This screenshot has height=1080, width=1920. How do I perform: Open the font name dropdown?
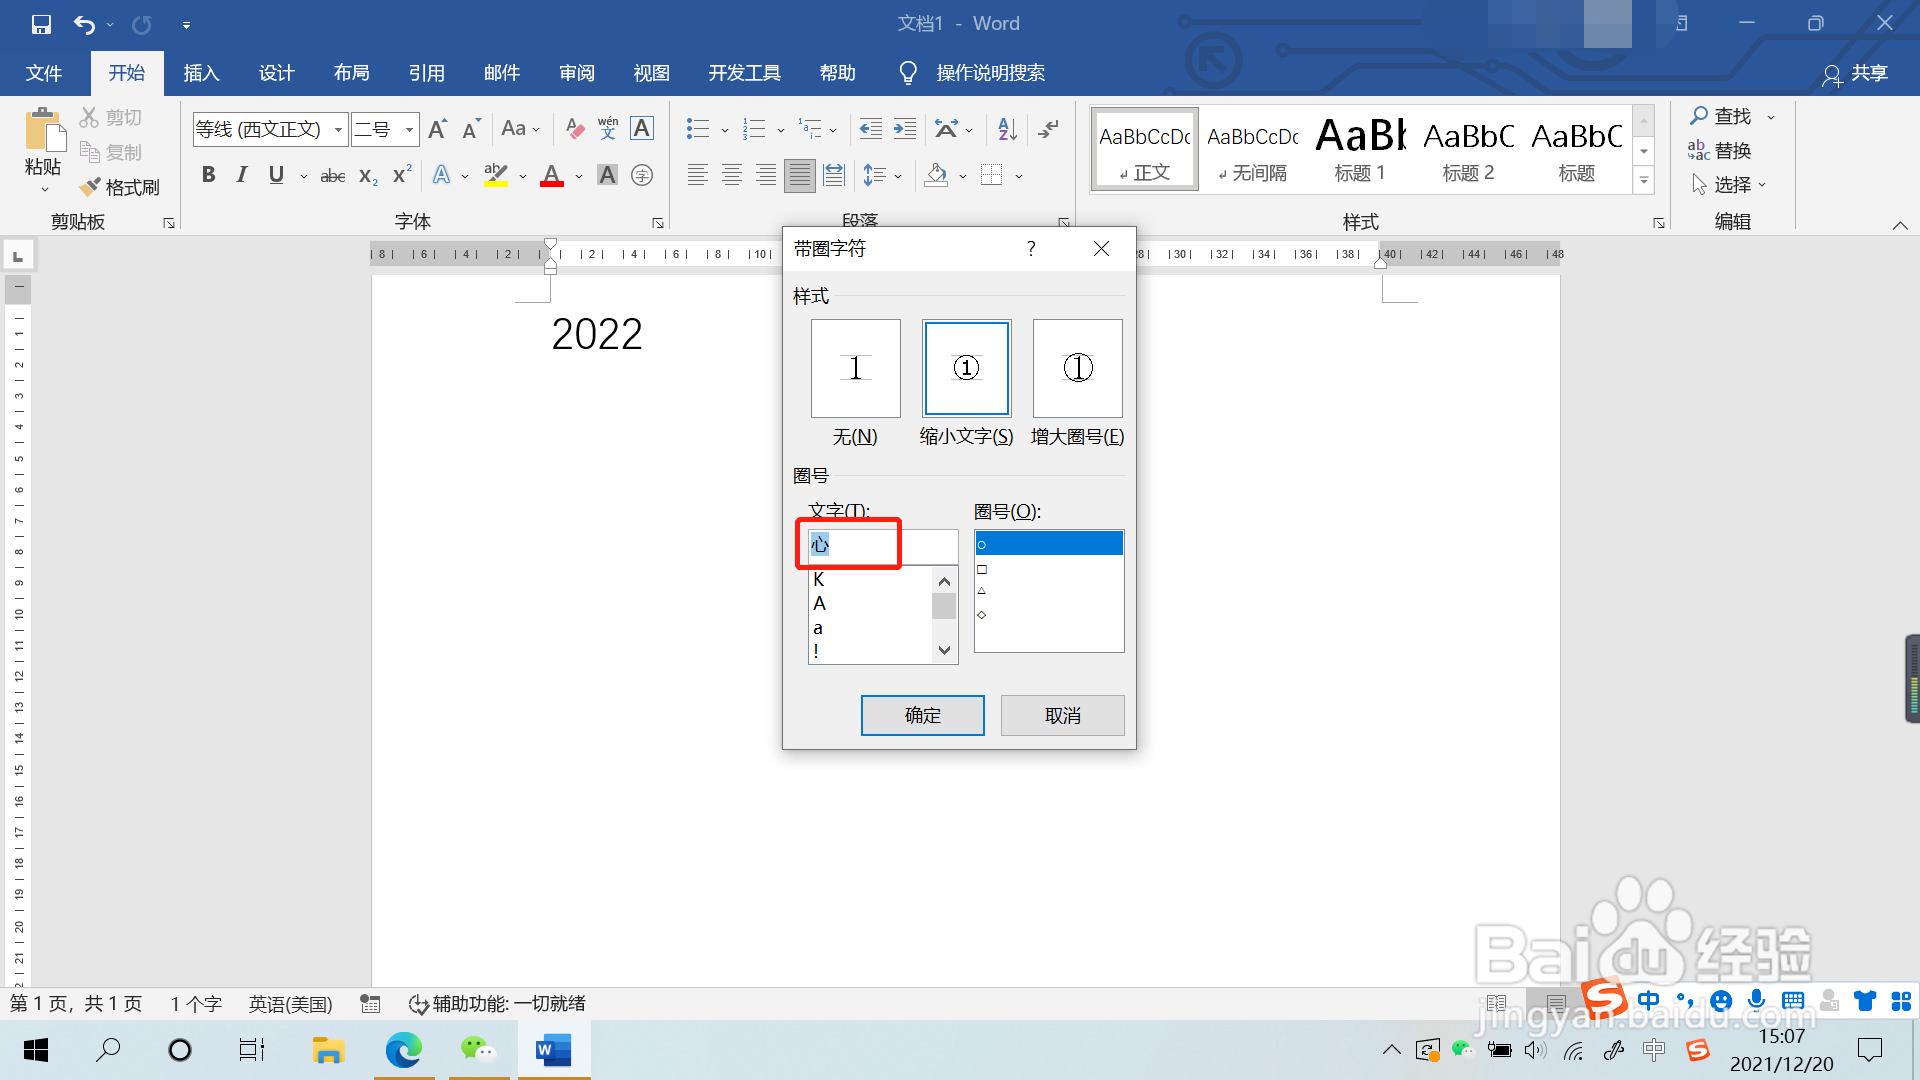338,129
